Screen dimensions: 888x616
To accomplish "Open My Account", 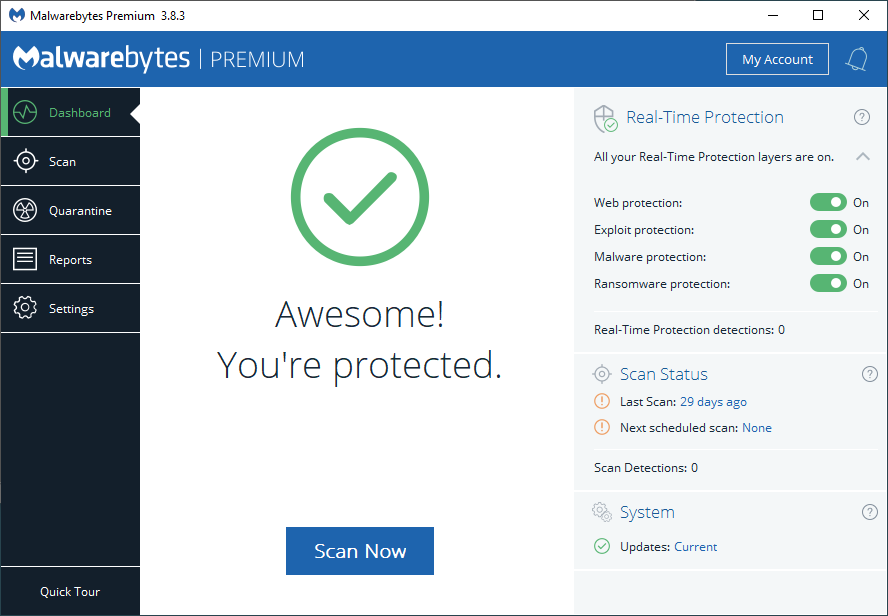I will pyautogui.click(x=777, y=59).
